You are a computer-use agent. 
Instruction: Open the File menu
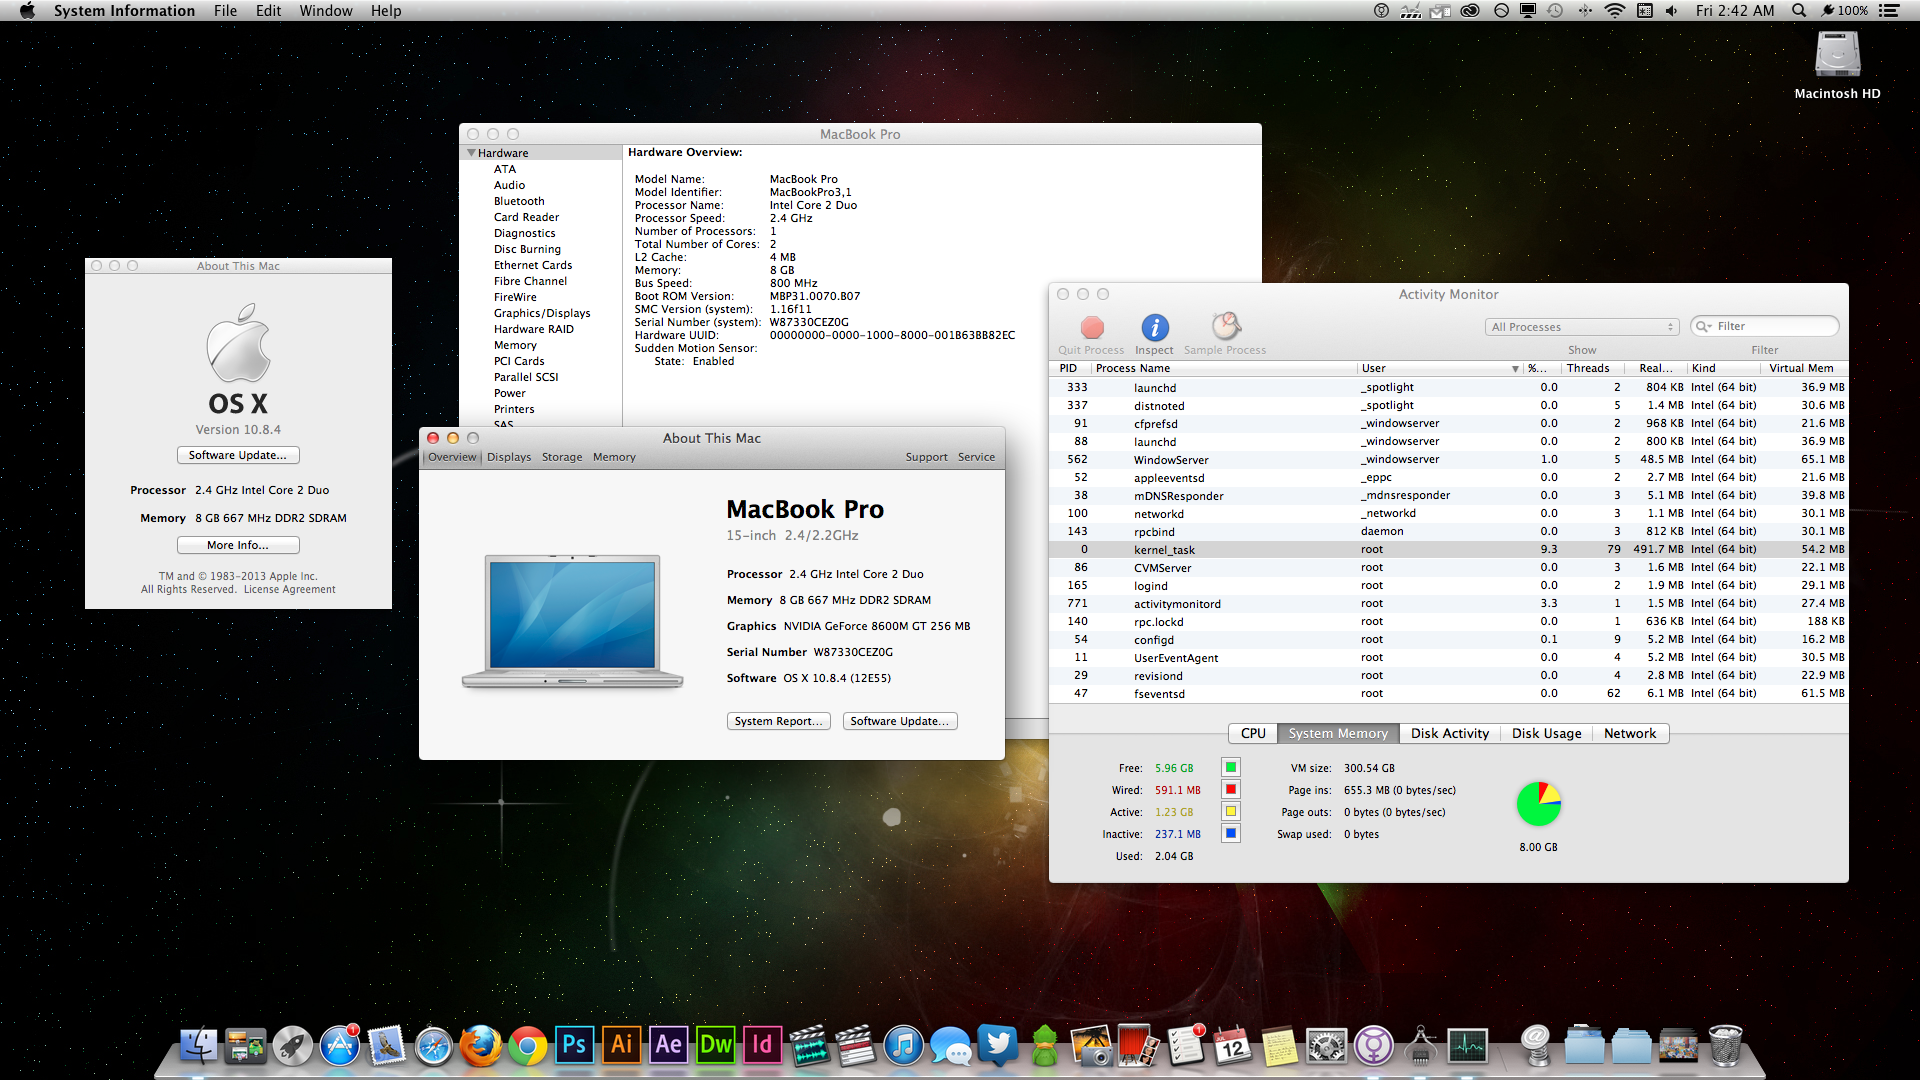225,11
